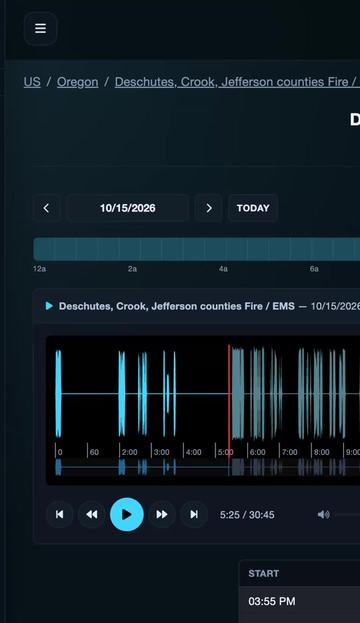Rewind the audio
The width and height of the screenshot is (360, 623).
(x=92, y=515)
